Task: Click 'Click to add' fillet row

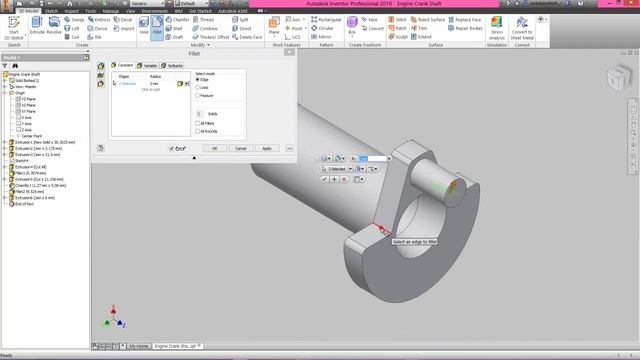Action: pos(151,89)
